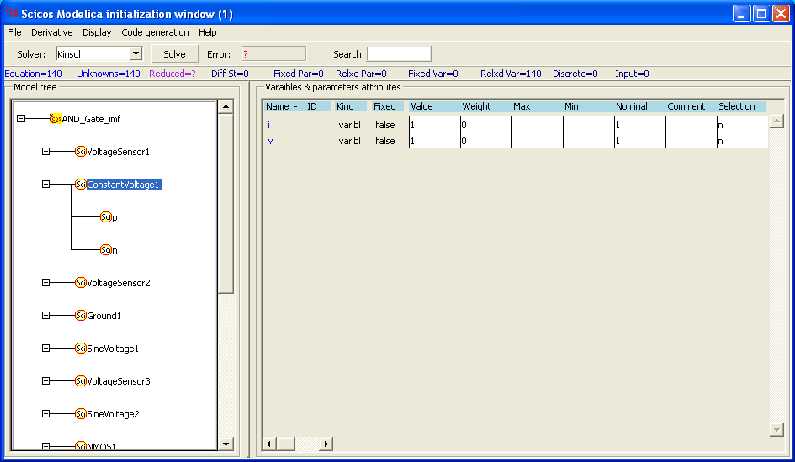Click the table horizontal scroll-right arrow
The width and height of the screenshot is (795, 462).
[x=326, y=444]
